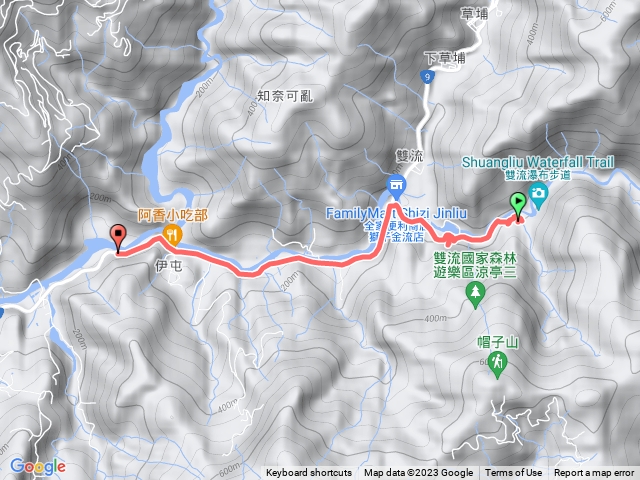Open the Google logo link

coord(38,466)
